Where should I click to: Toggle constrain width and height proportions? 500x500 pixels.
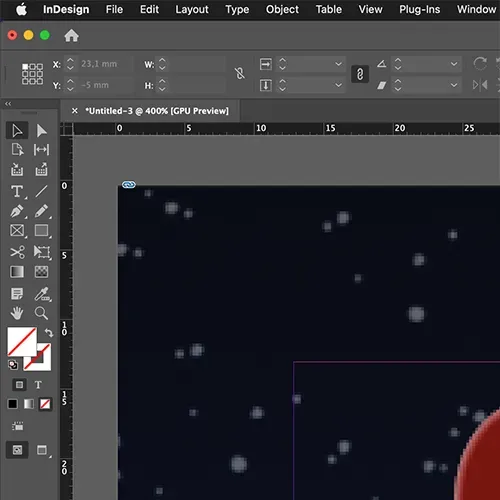[240, 74]
